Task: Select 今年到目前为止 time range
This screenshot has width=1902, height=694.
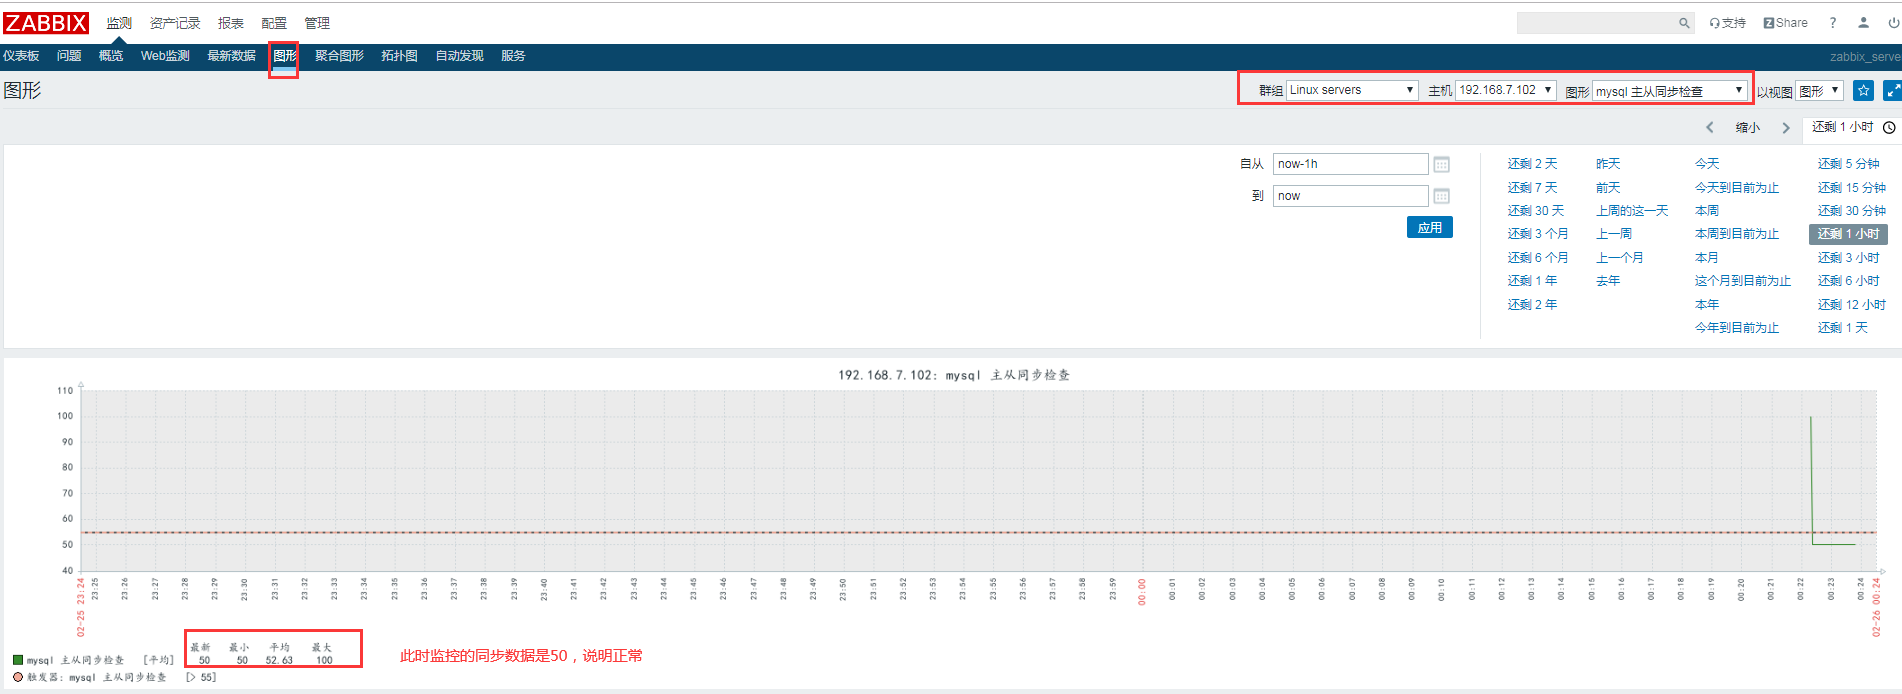Action: pyautogui.click(x=1737, y=327)
